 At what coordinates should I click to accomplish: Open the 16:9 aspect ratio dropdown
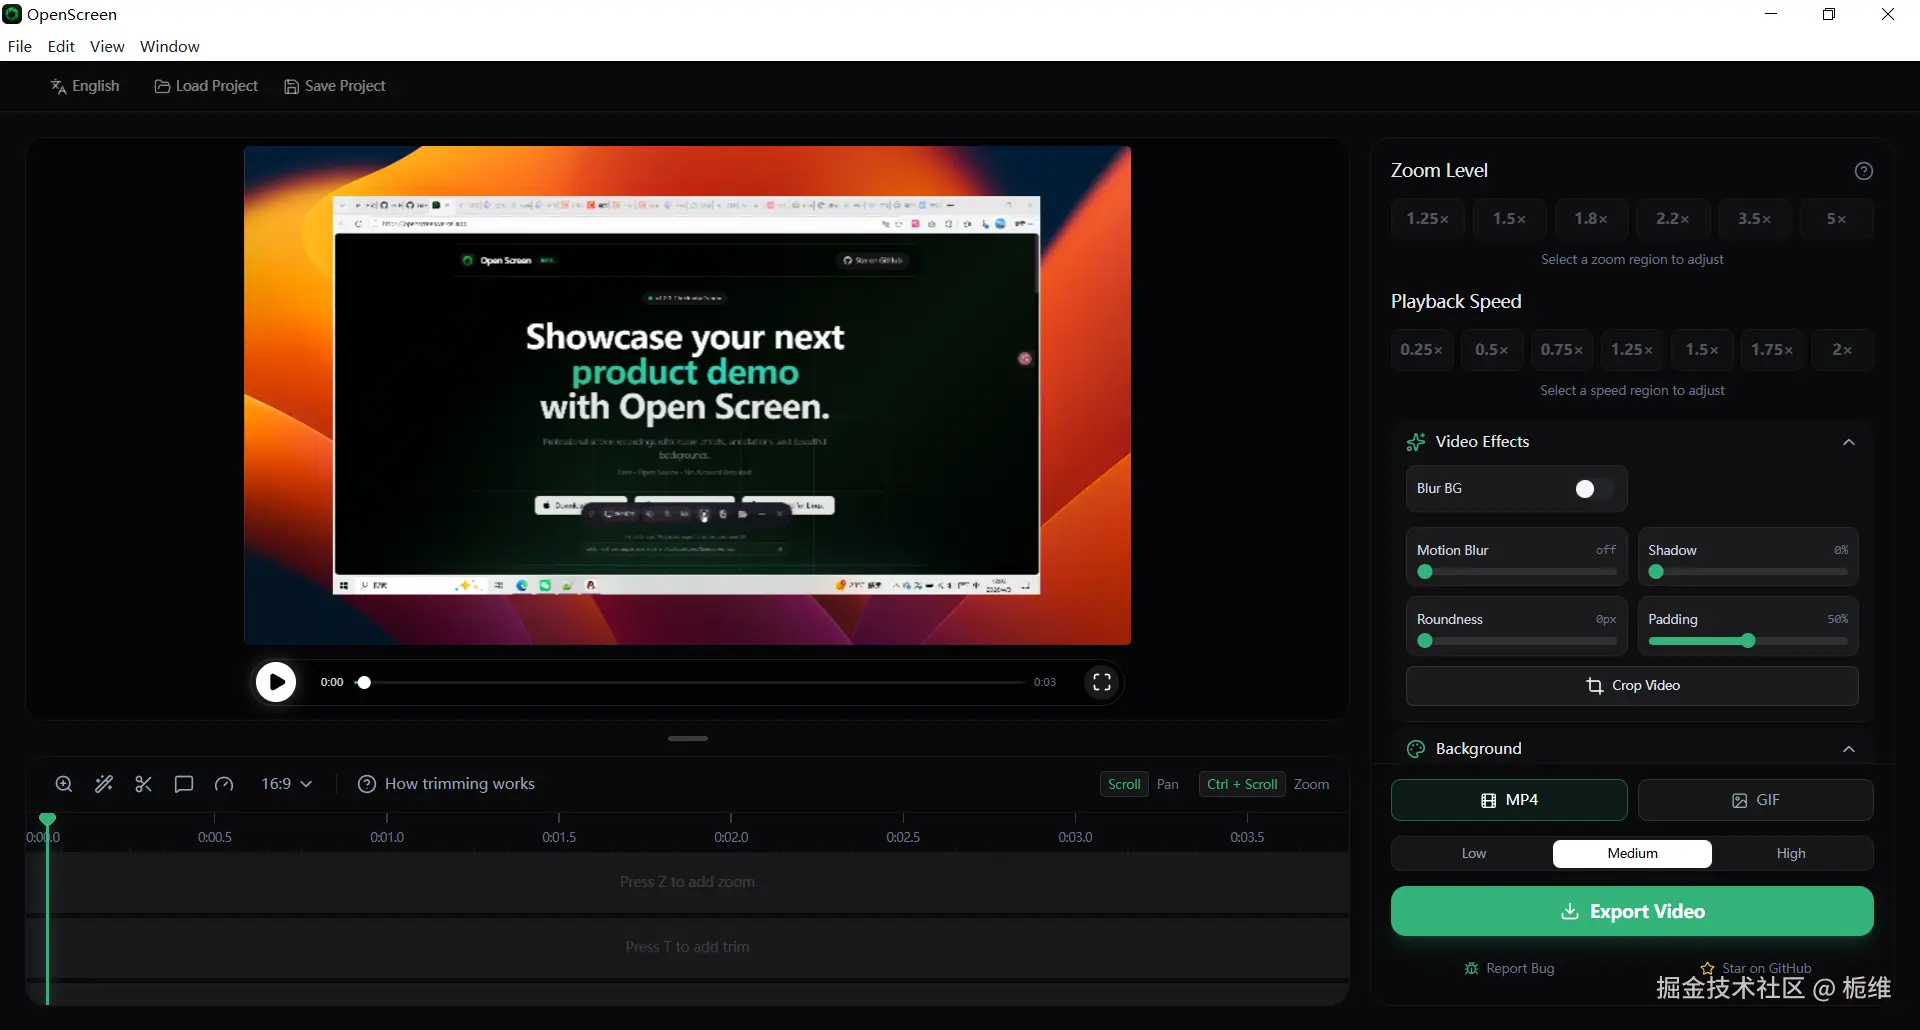coord(287,784)
